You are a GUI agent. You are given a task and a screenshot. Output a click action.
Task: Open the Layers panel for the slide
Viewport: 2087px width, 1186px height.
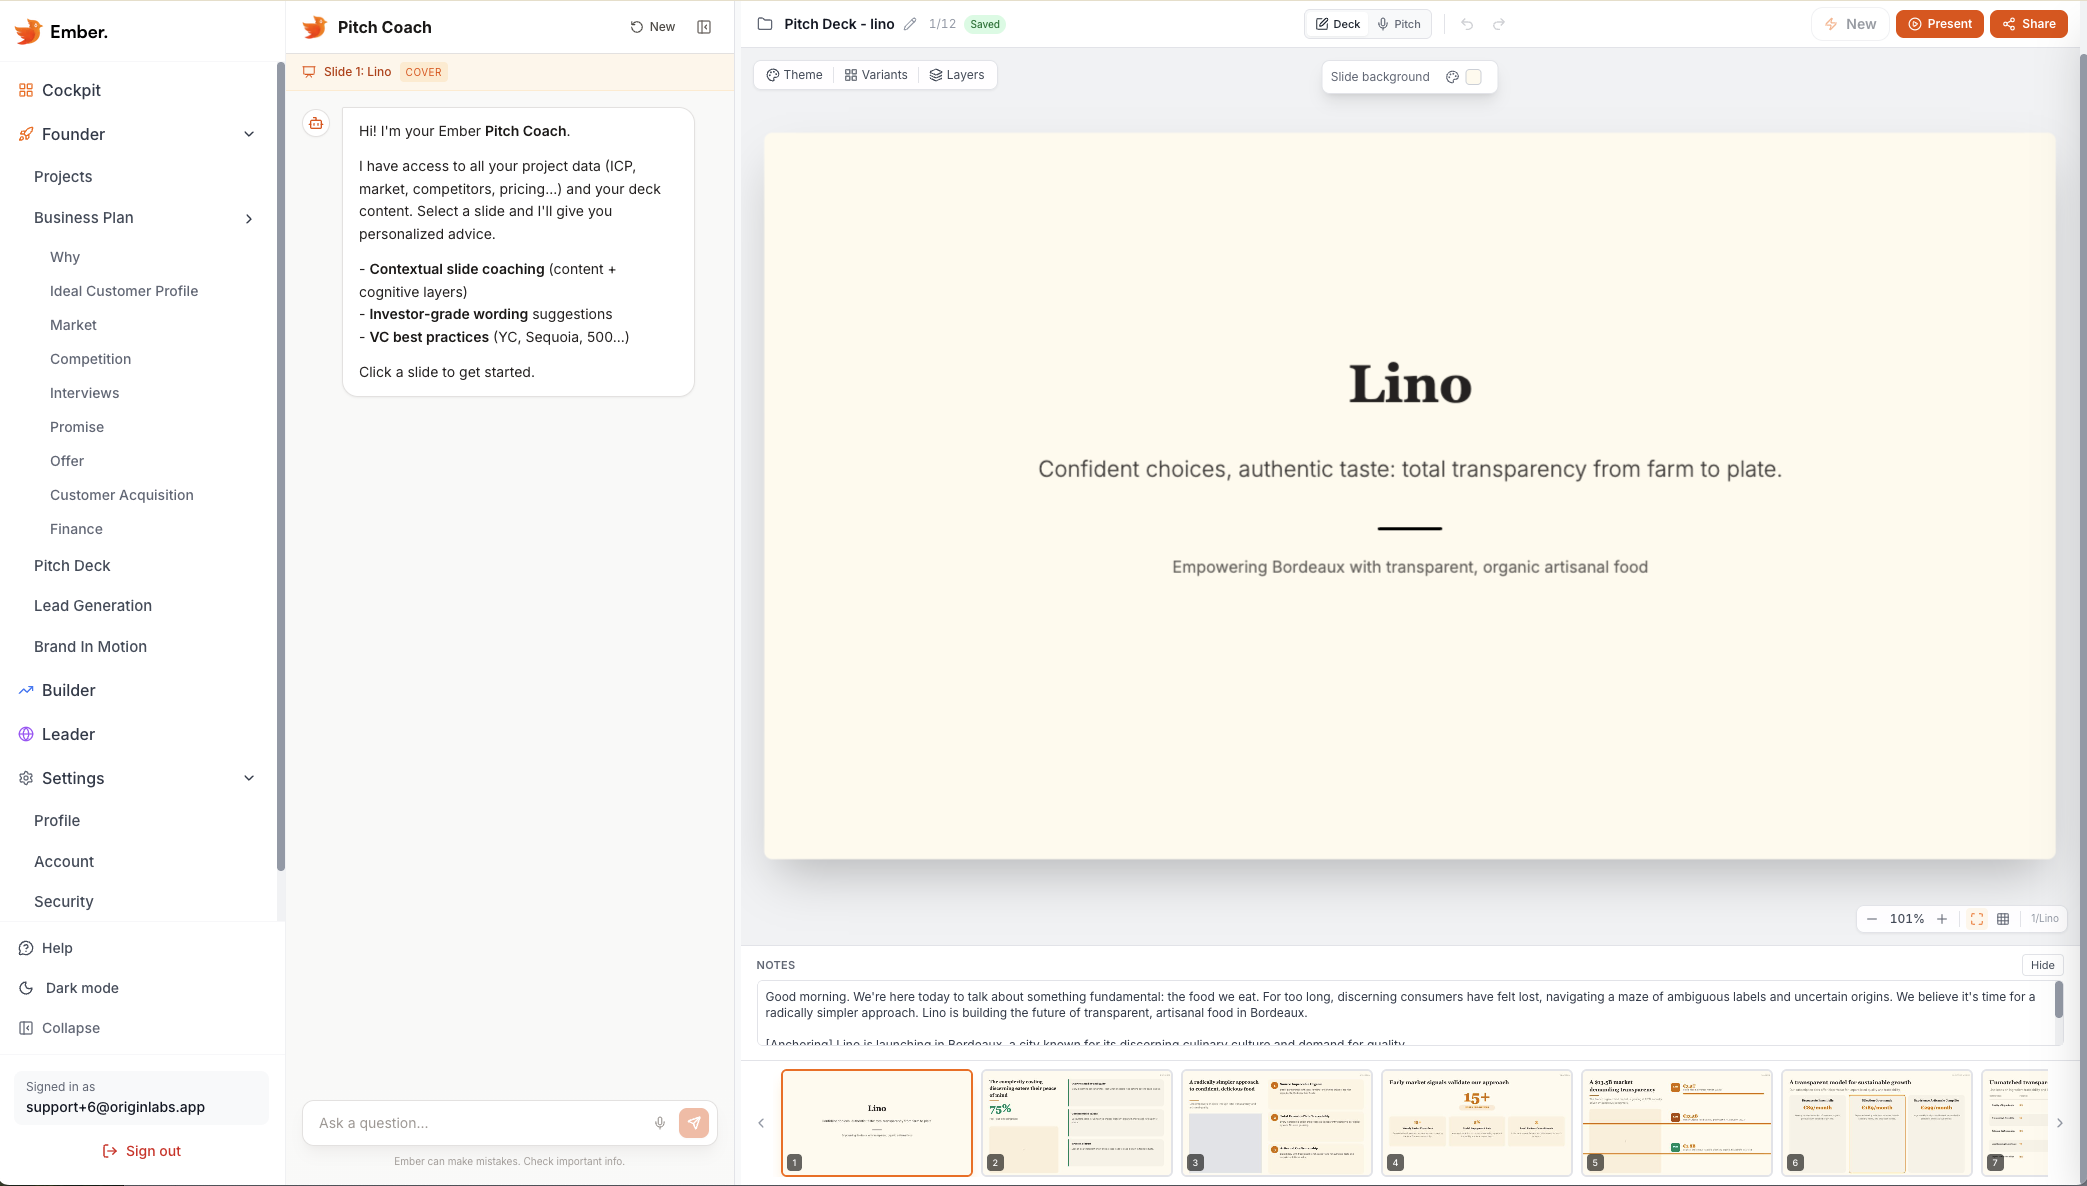click(x=935, y=75)
